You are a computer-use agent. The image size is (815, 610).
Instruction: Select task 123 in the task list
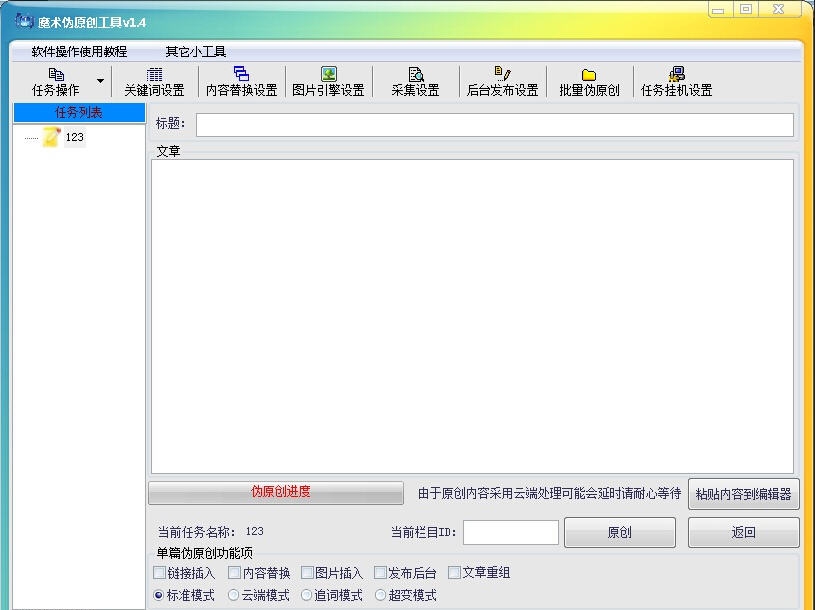click(x=74, y=137)
